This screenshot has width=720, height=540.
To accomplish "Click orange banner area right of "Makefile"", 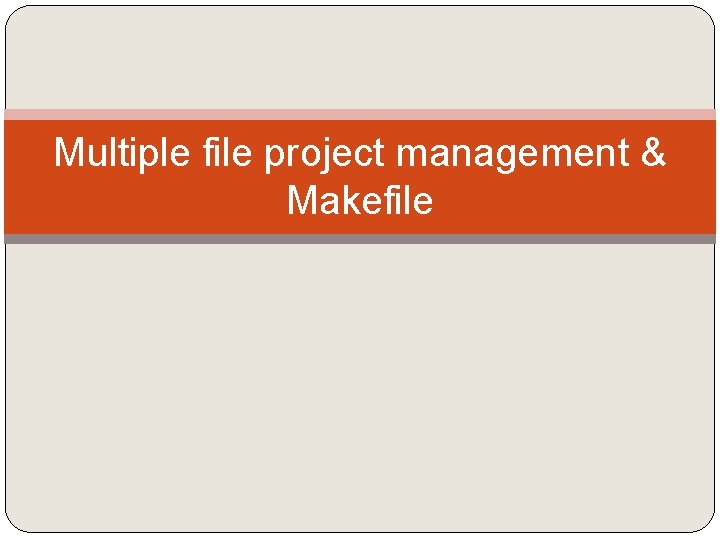I will coord(574,200).
